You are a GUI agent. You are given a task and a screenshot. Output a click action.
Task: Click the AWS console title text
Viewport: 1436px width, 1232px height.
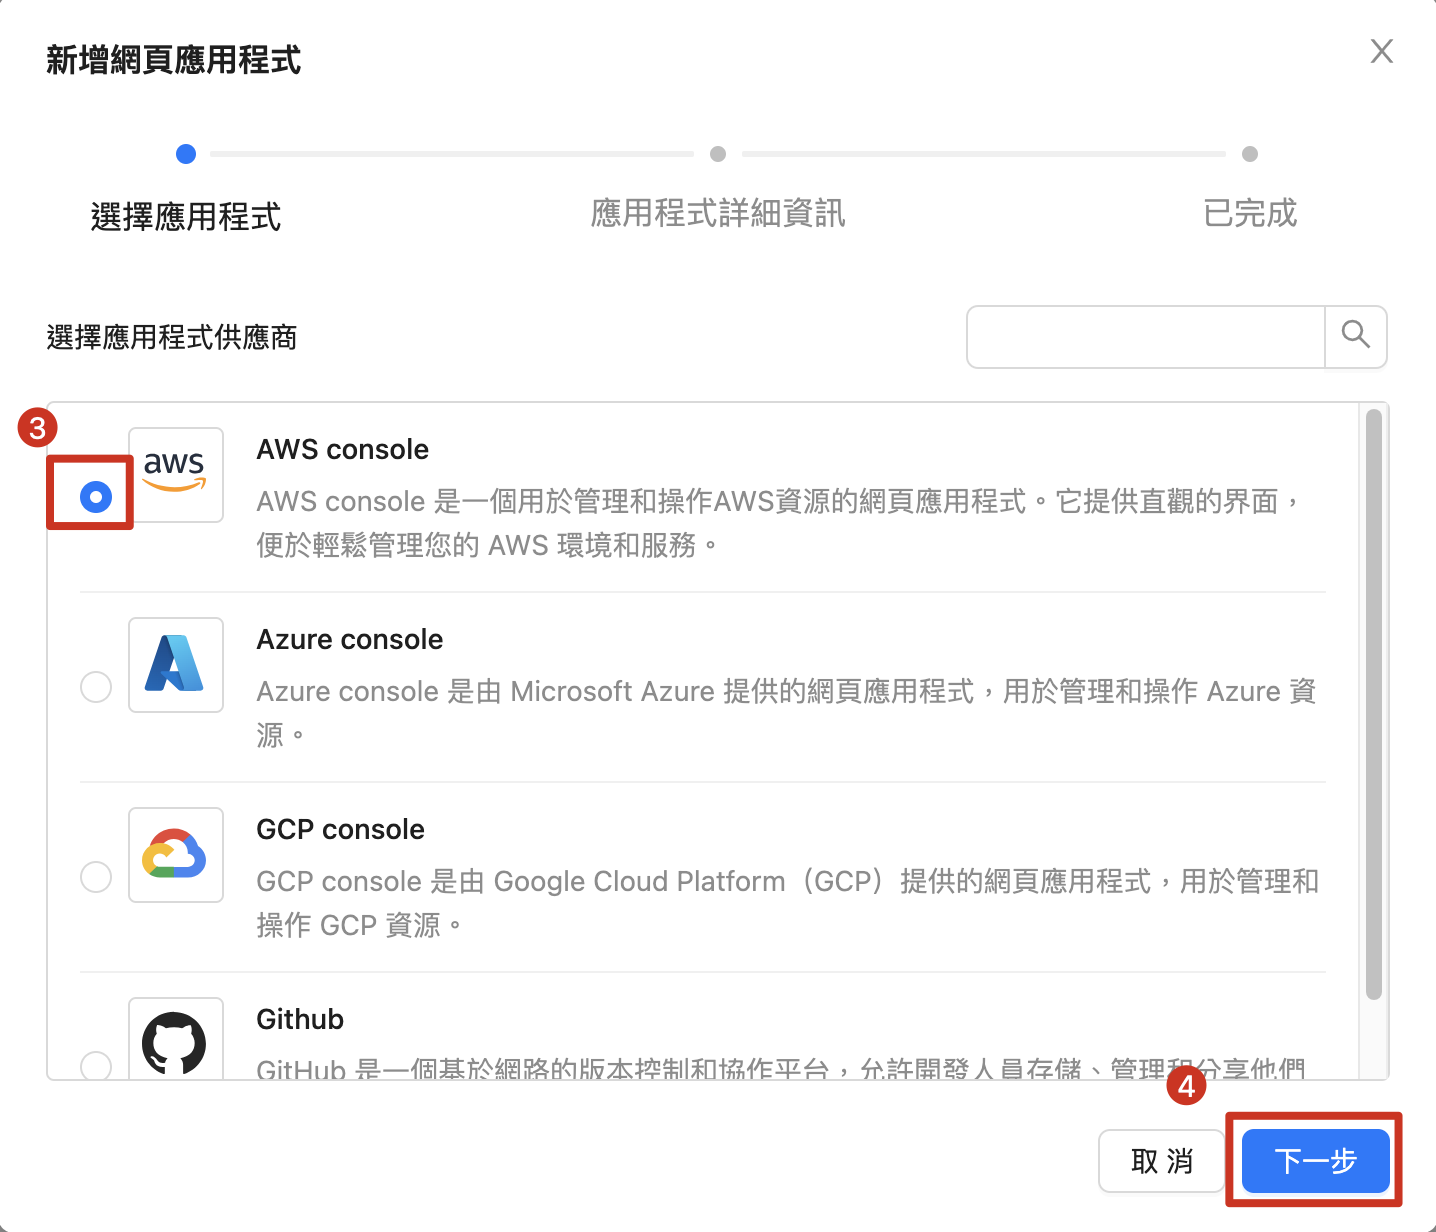click(343, 450)
